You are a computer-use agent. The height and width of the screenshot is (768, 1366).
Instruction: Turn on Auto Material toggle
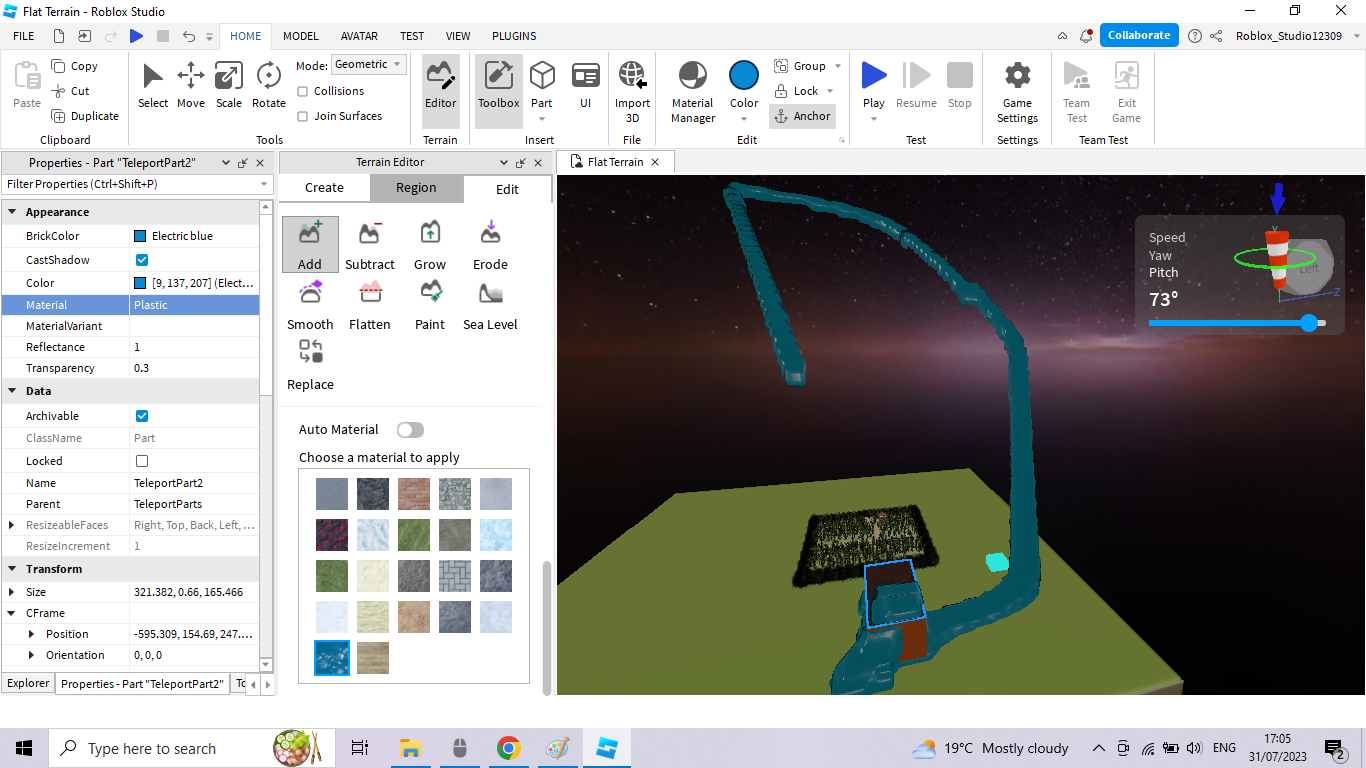tap(410, 430)
